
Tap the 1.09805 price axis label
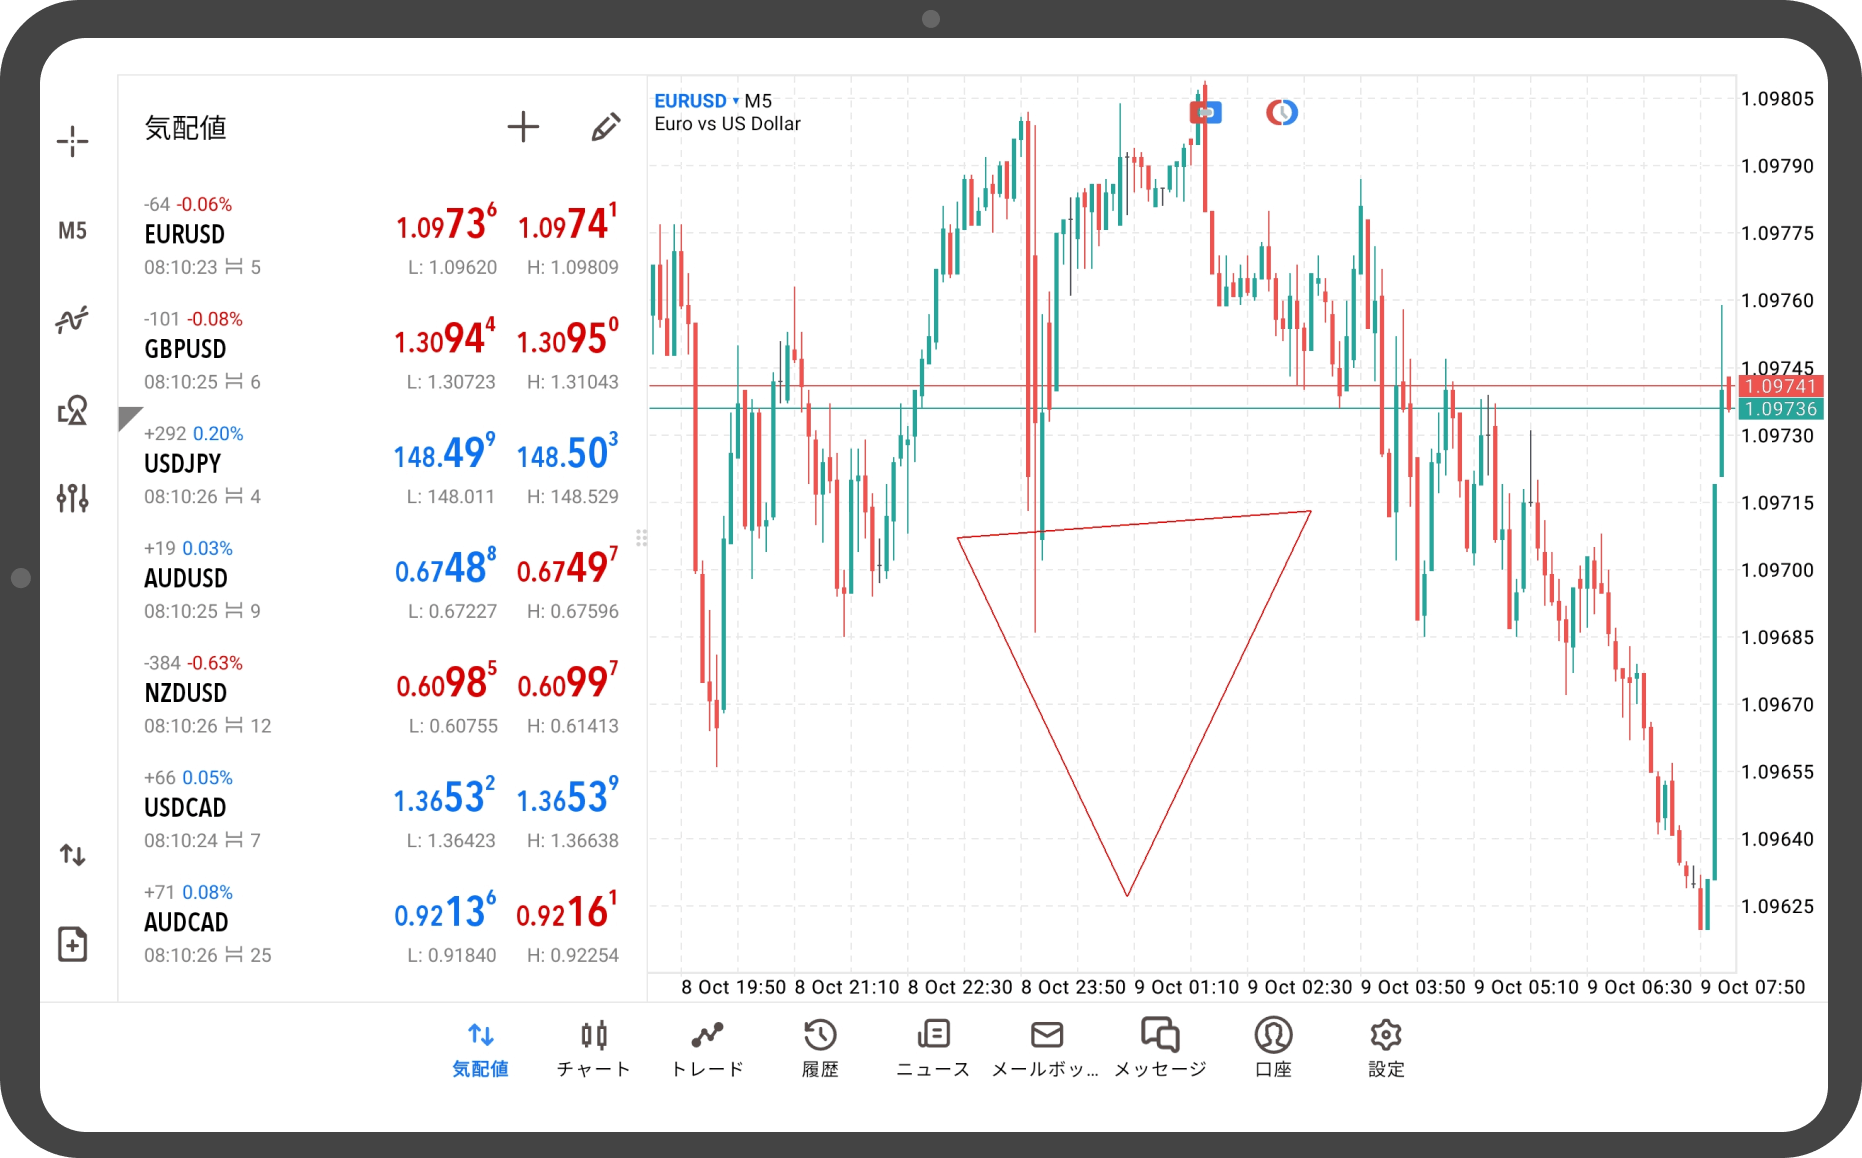pyautogui.click(x=1777, y=99)
